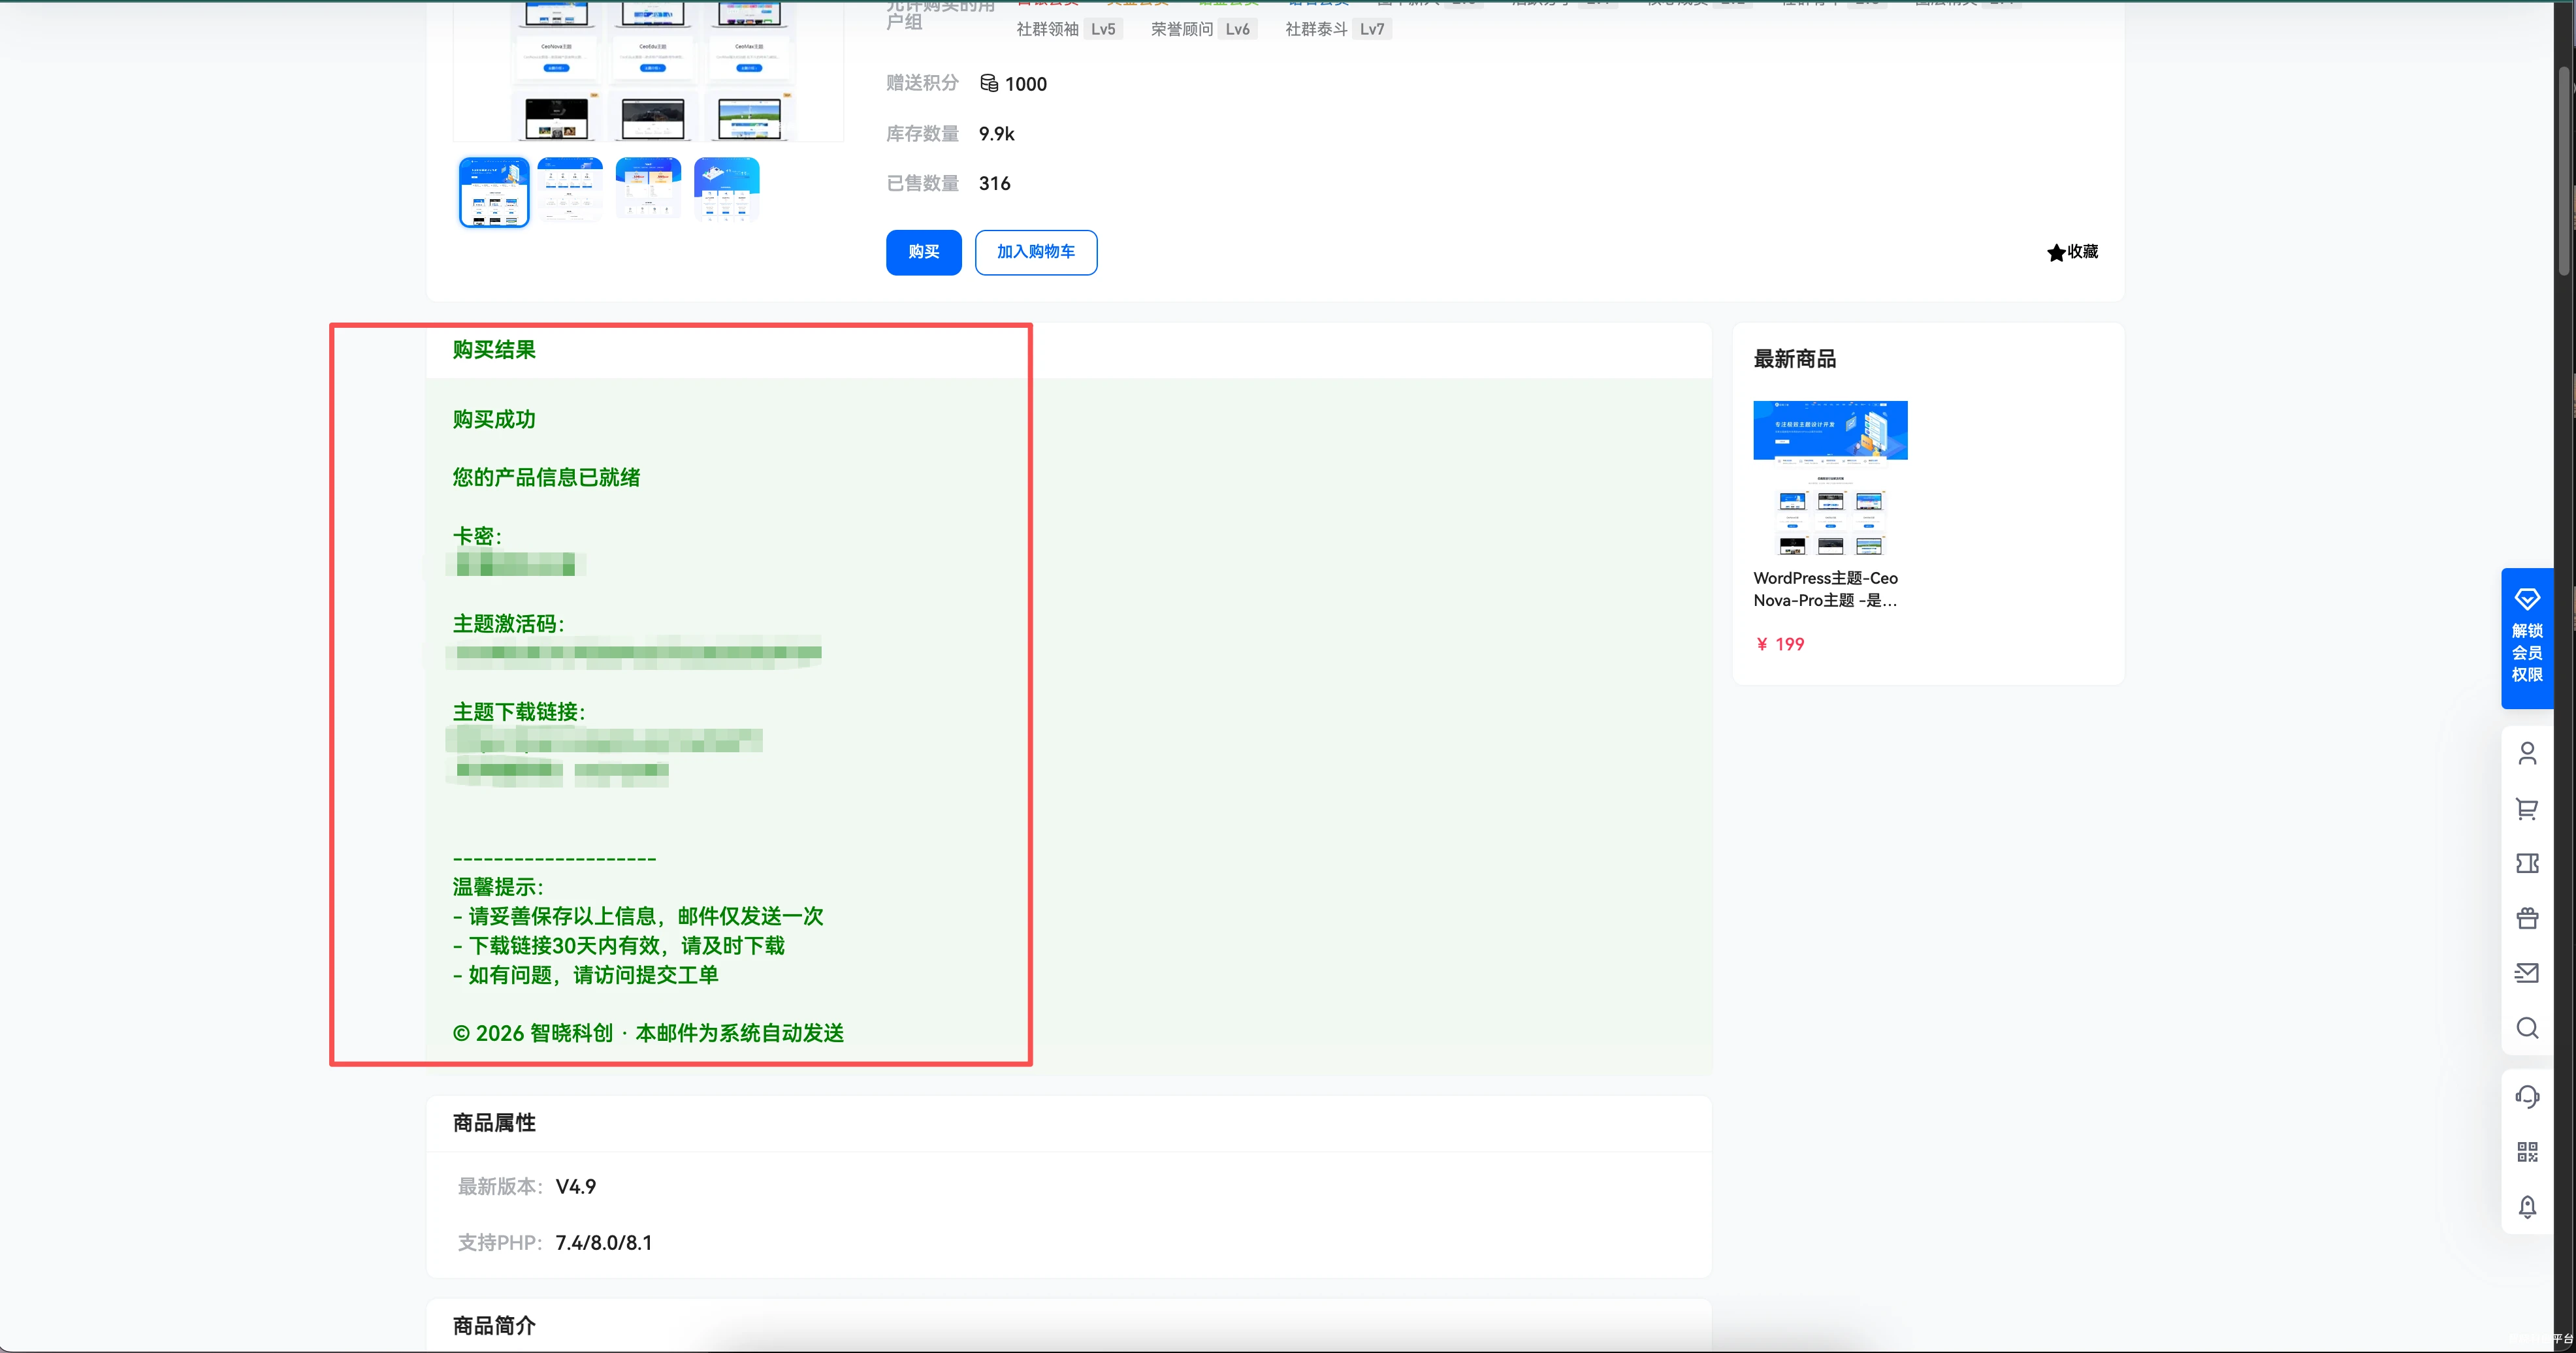Click the coupon ticket sidebar icon
The width and height of the screenshot is (2576, 1353).
2527,863
